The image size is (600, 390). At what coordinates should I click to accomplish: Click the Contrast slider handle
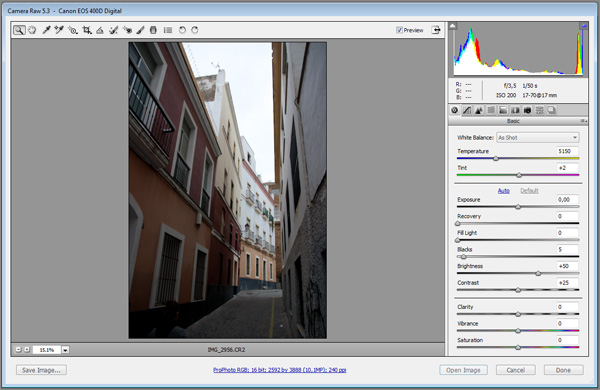(518, 290)
